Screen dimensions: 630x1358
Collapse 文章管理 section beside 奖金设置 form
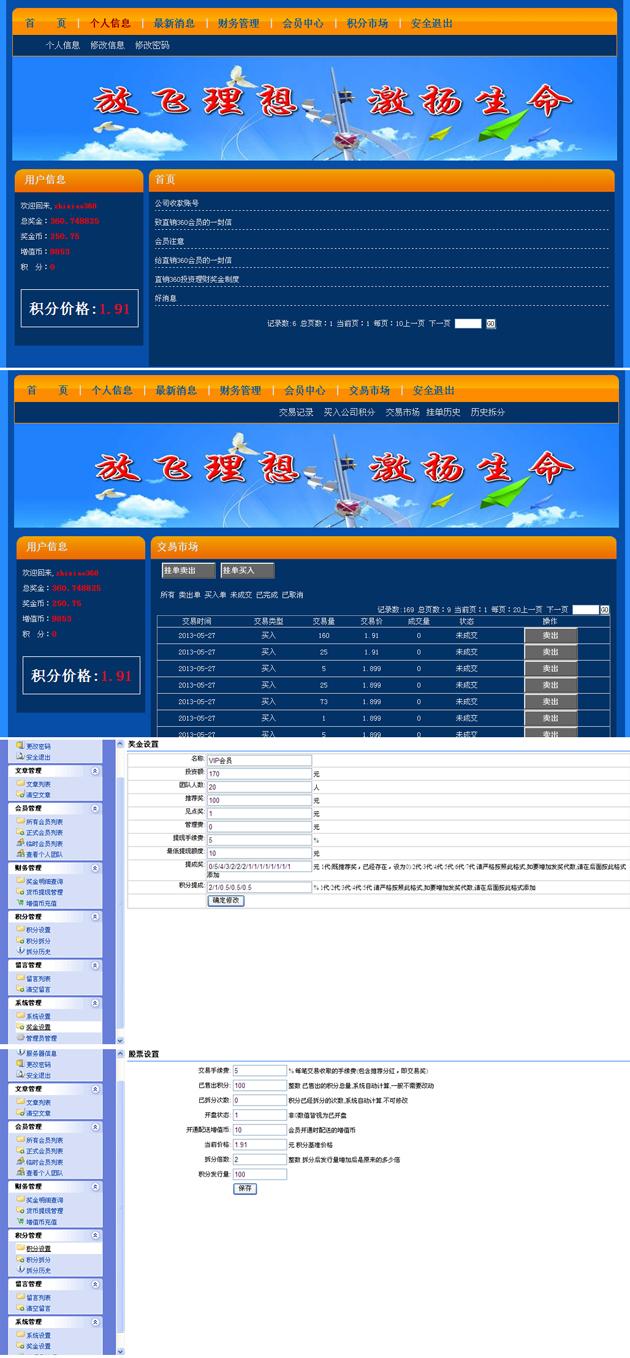pos(95,771)
